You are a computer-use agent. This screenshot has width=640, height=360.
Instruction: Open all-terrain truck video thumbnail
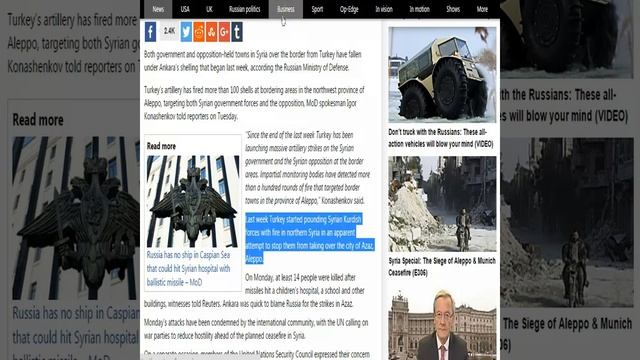coord(442,75)
